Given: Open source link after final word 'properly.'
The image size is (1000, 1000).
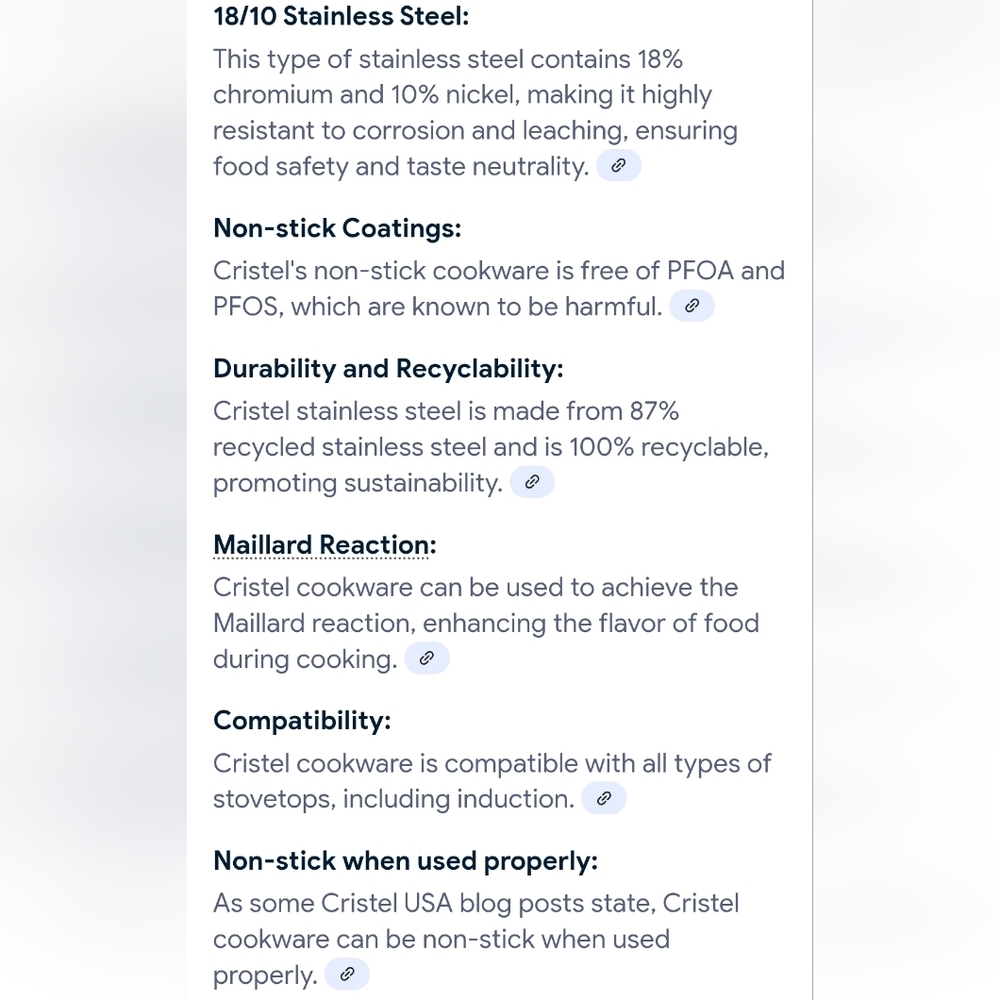Looking at the screenshot, I should [x=347, y=974].
